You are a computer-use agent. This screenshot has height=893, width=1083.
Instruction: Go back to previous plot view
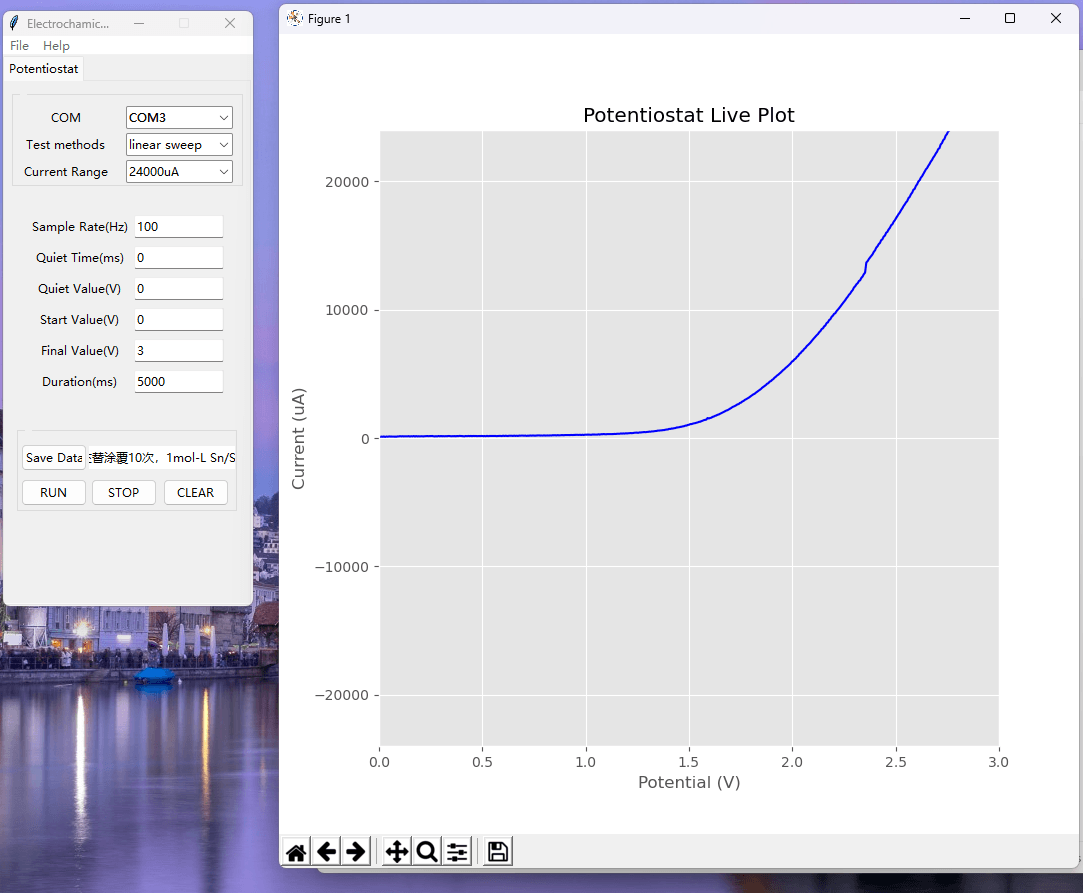click(327, 852)
